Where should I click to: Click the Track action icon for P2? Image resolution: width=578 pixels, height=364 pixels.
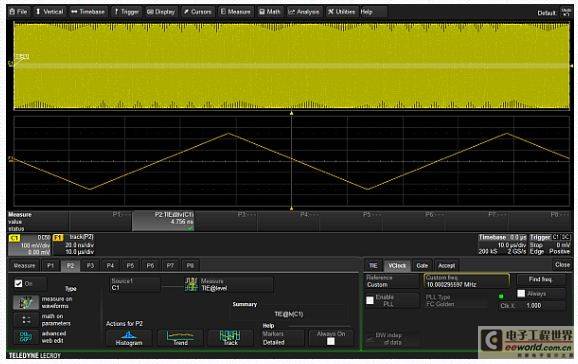230,338
